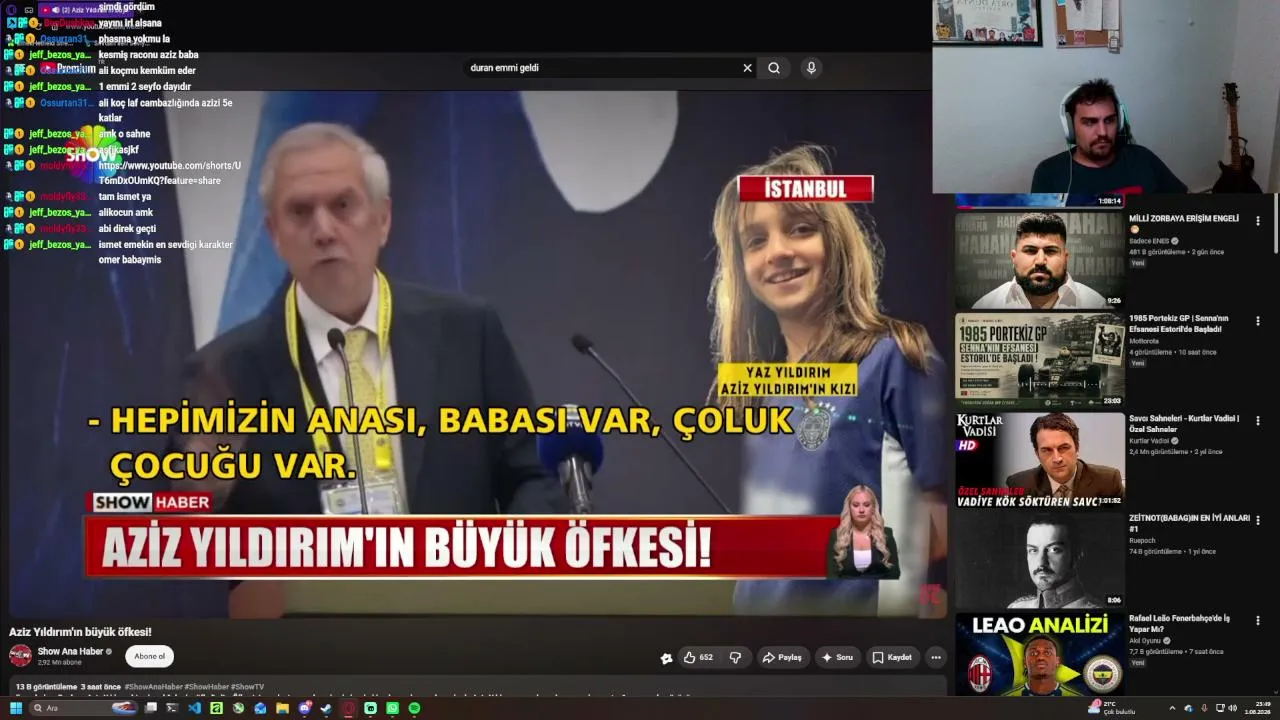Open the Windows Start menu
The image size is (1280, 720).
(15, 708)
